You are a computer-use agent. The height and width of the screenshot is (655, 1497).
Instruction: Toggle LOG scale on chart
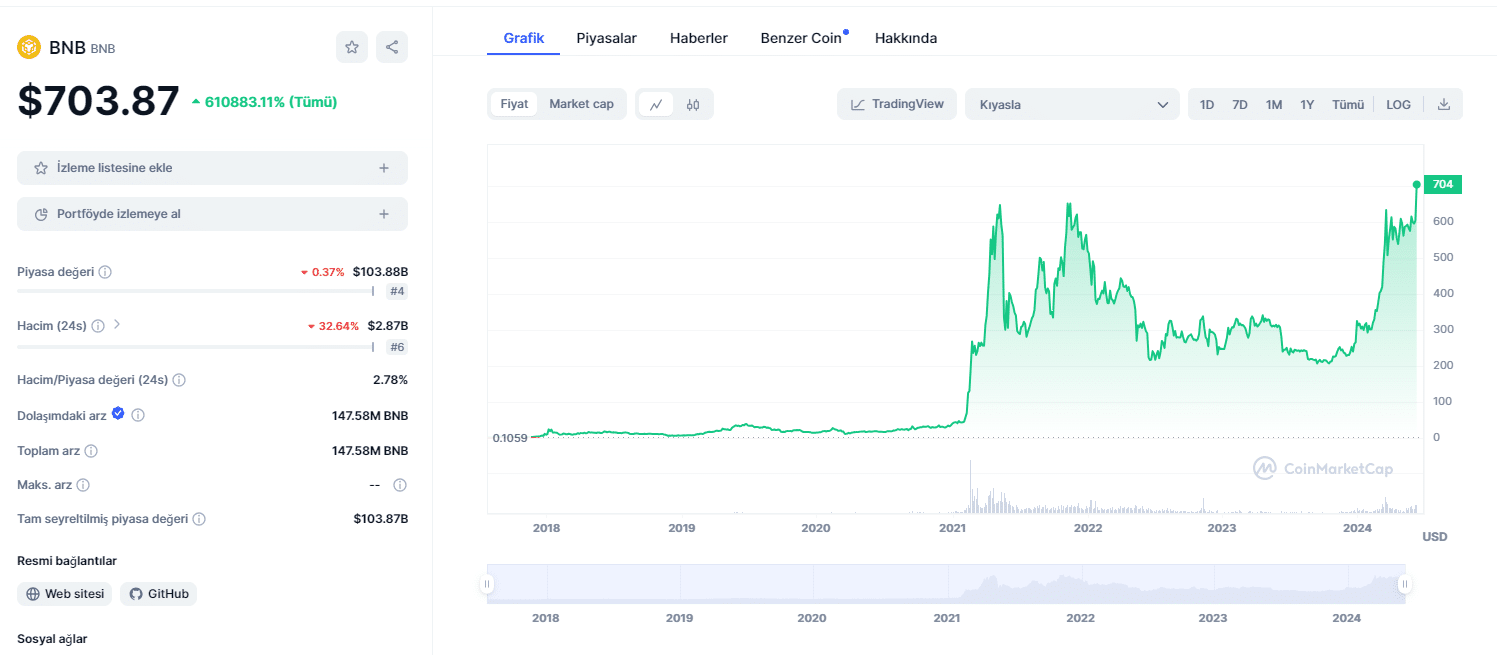1398,104
